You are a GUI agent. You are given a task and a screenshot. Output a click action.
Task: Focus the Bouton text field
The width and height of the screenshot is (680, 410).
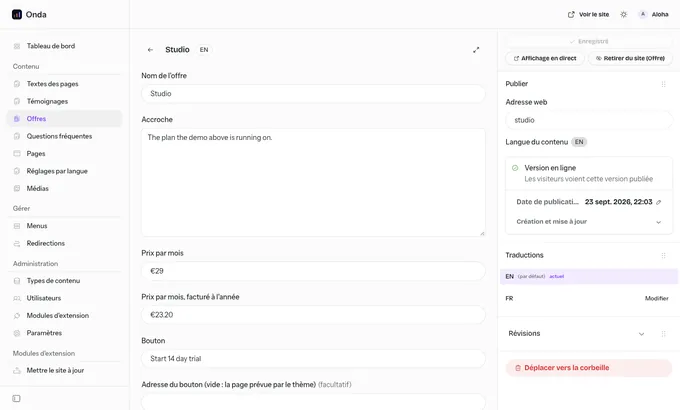313,359
